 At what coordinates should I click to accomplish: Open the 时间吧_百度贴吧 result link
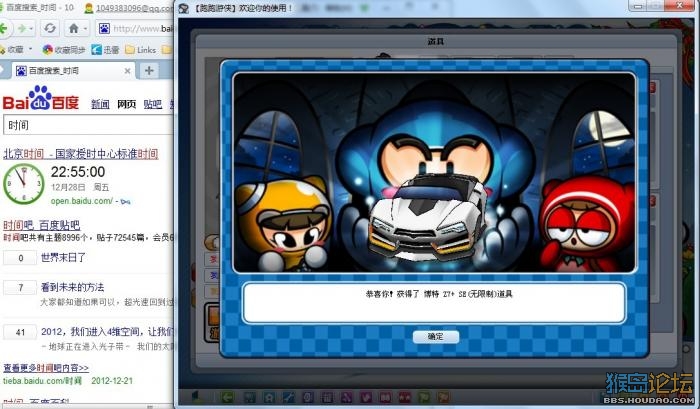point(42,225)
